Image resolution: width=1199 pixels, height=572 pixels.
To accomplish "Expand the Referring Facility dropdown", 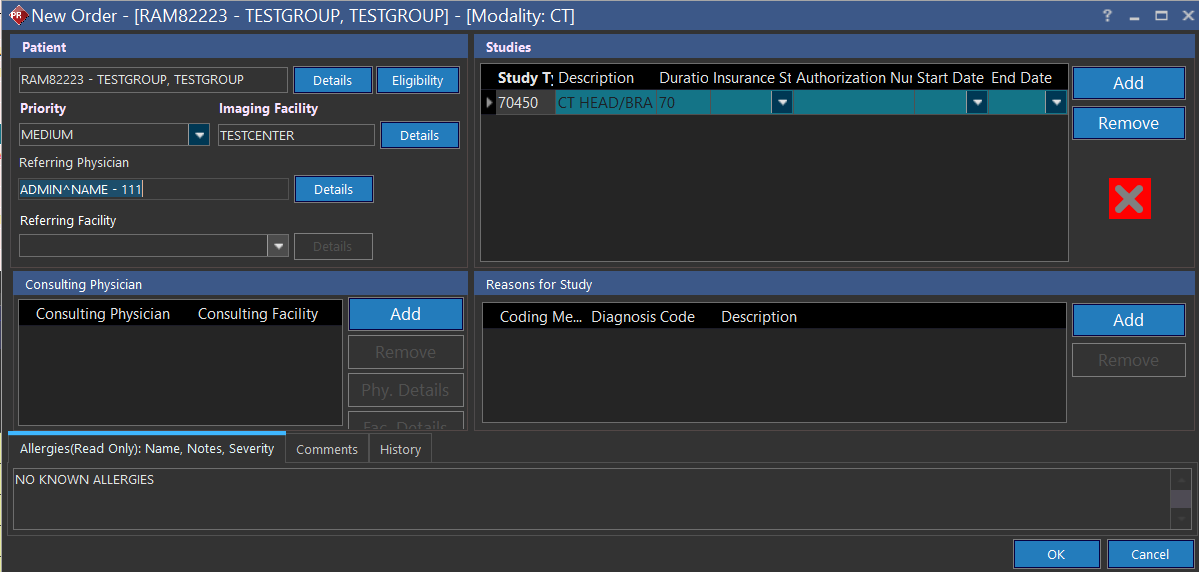I will point(278,246).
